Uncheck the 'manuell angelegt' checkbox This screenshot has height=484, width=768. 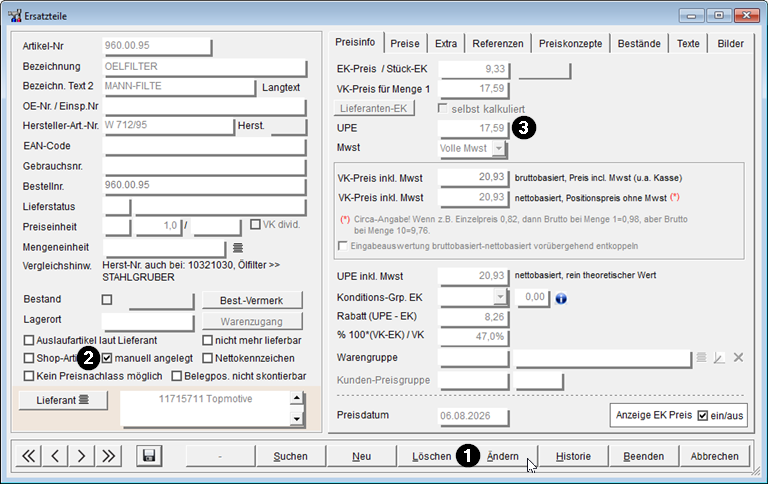(x=107, y=358)
